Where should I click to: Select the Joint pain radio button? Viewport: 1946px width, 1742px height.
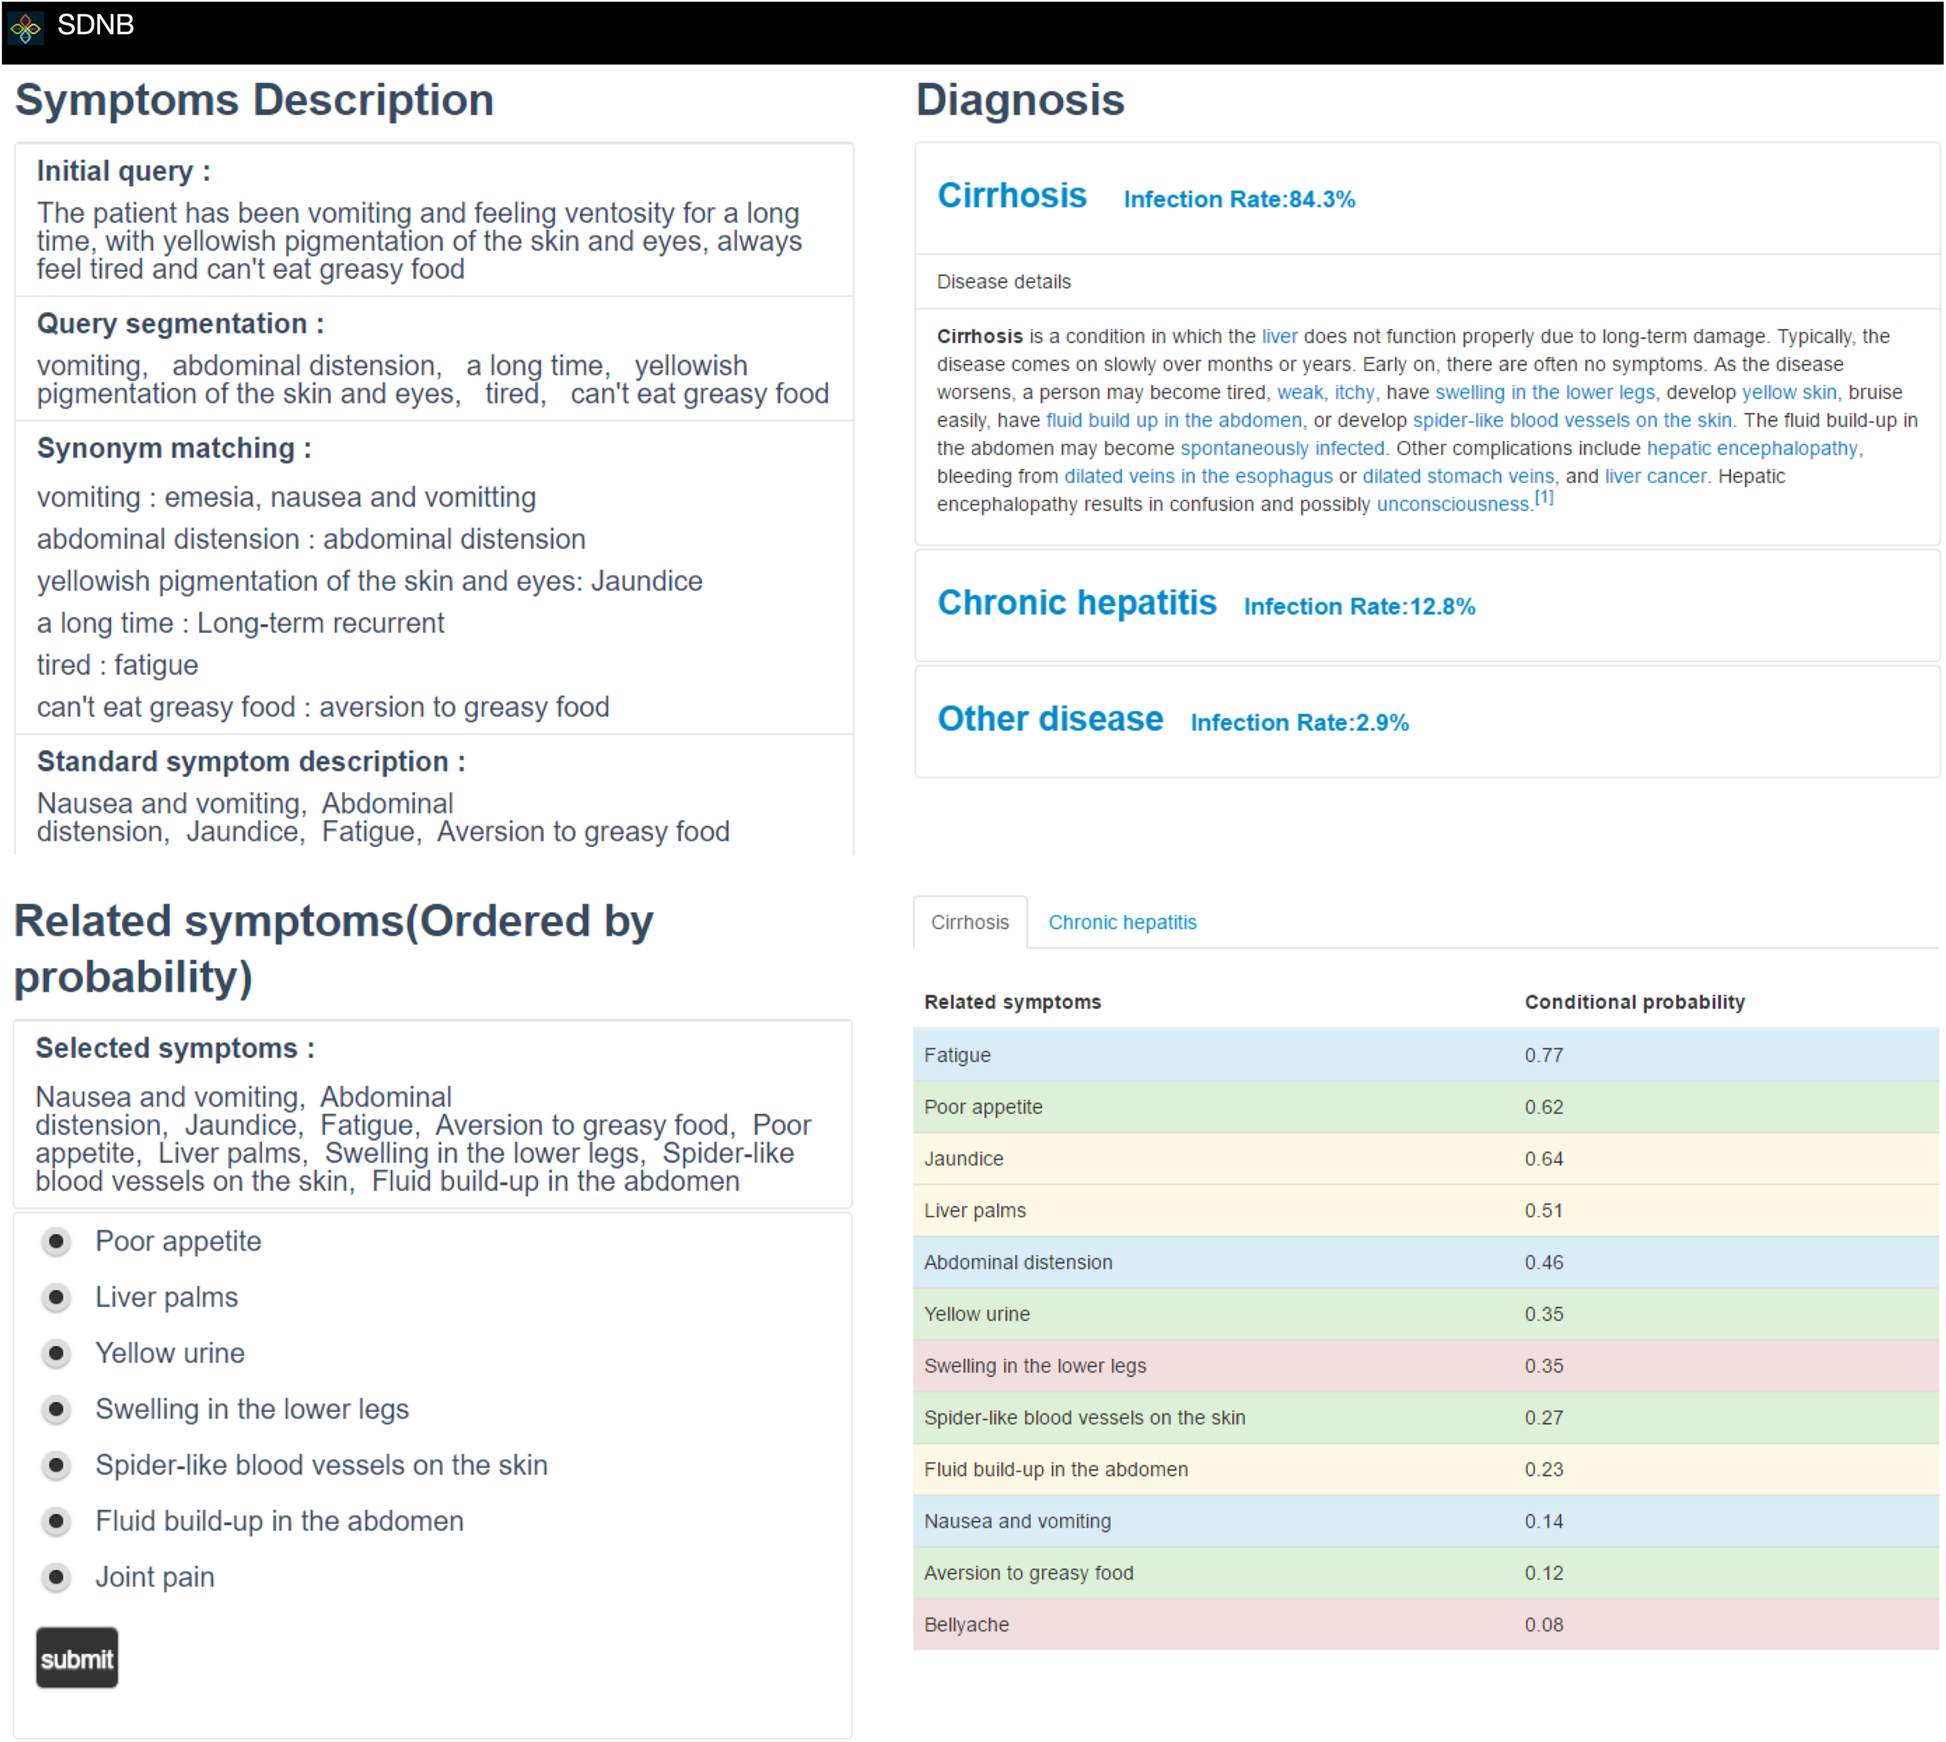click(x=56, y=1577)
